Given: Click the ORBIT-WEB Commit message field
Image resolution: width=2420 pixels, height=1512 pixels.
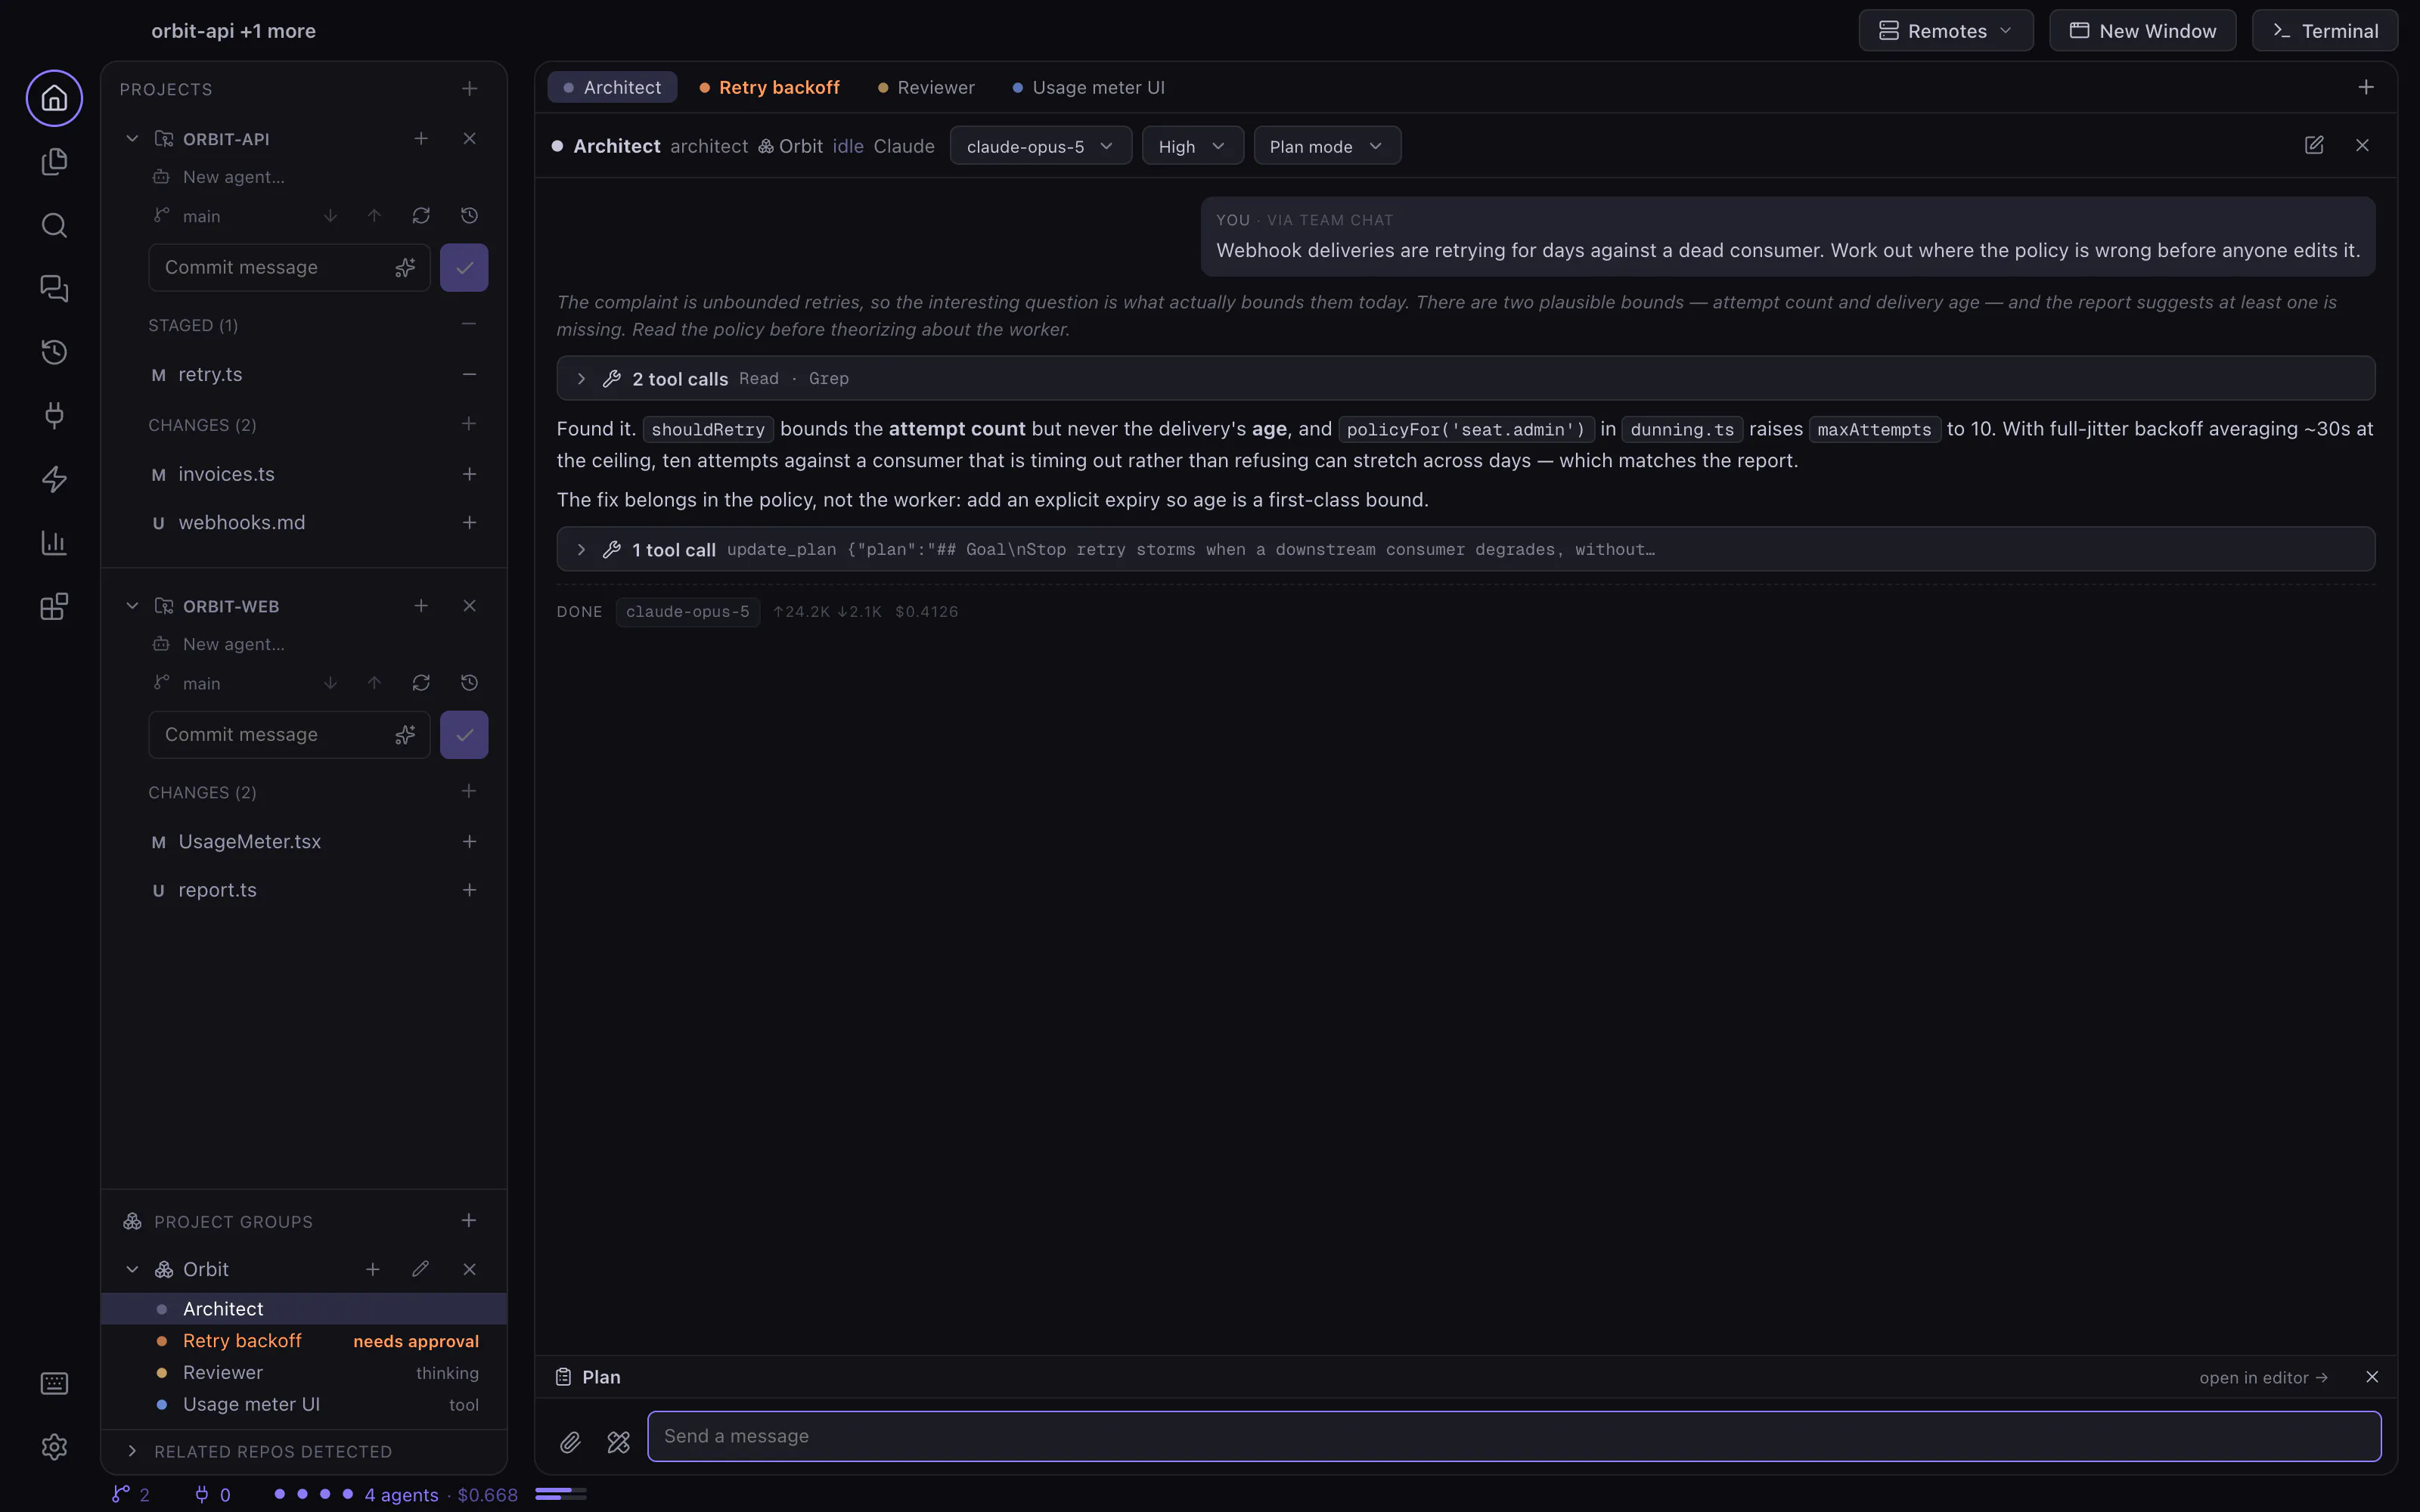Looking at the screenshot, I should (x=289, y=735).
